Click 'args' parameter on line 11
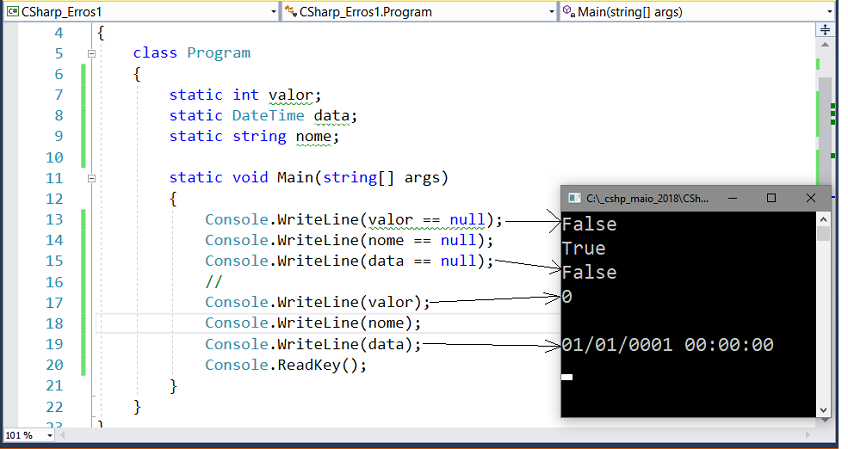The image size is (848, 449). [x=422, y=179]
